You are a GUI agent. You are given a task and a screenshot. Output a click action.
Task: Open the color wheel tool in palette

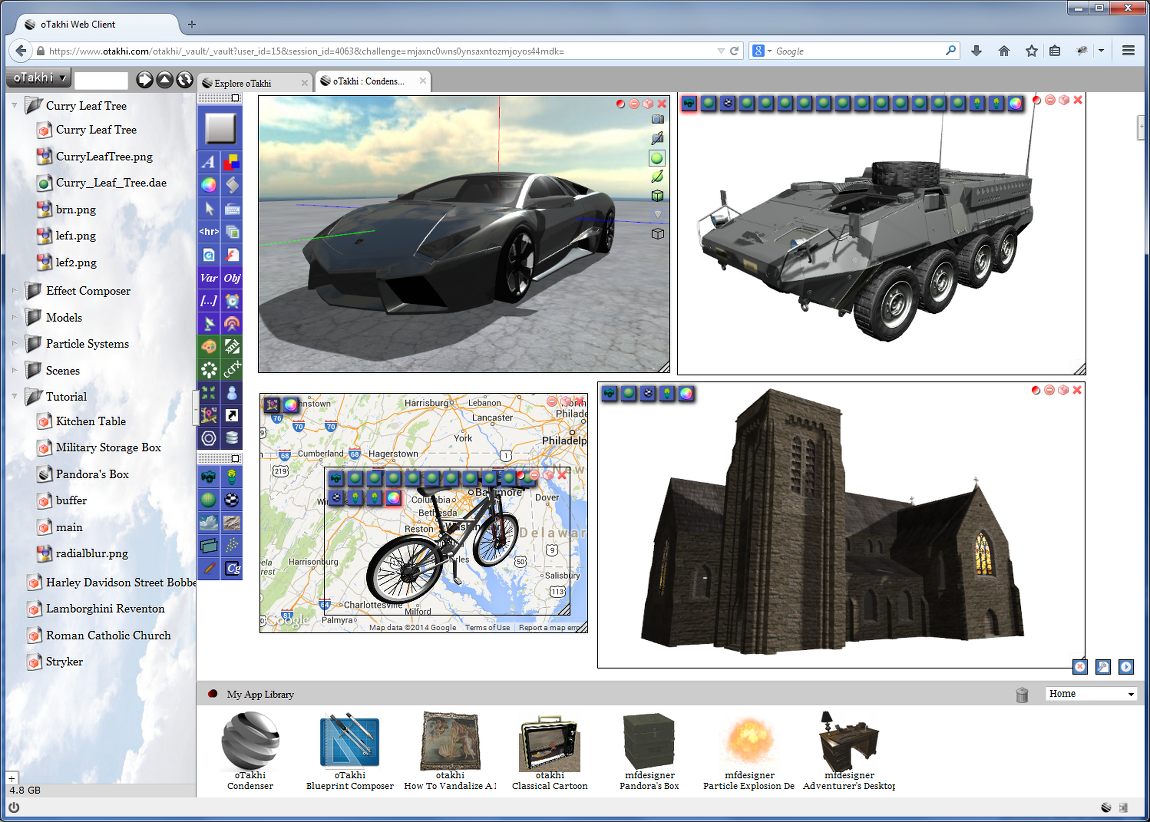[209, 185]
